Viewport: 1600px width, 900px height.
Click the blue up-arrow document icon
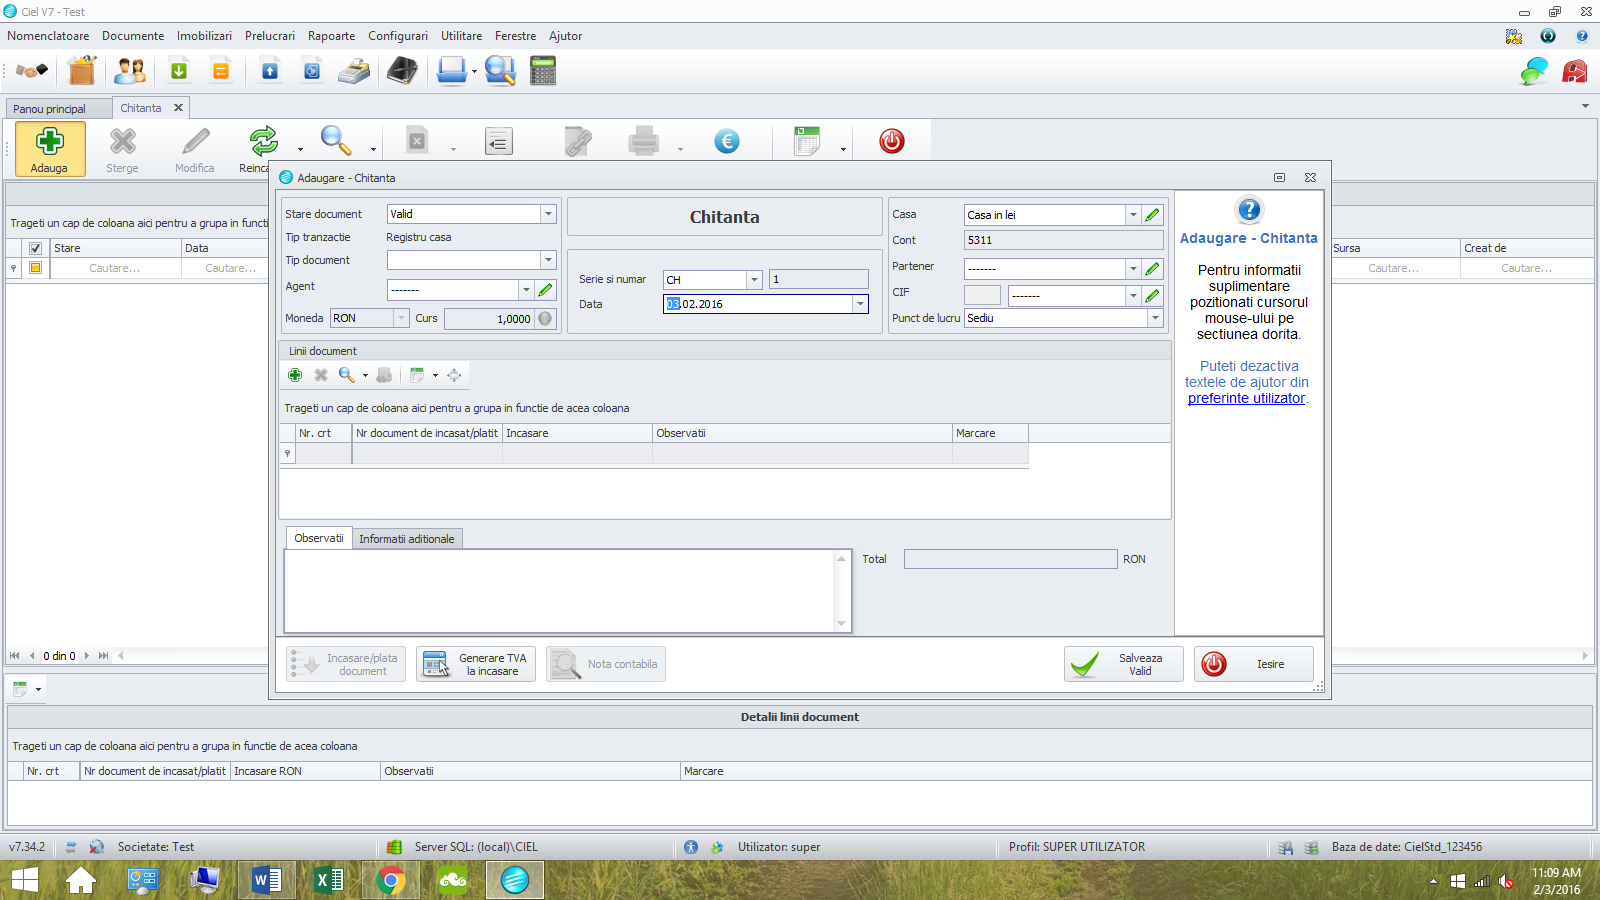(270, 71)
